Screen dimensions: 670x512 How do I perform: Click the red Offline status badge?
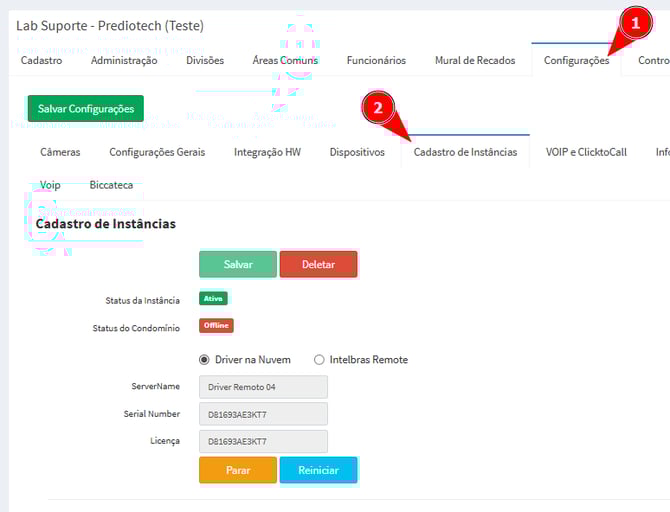[216, 326]
